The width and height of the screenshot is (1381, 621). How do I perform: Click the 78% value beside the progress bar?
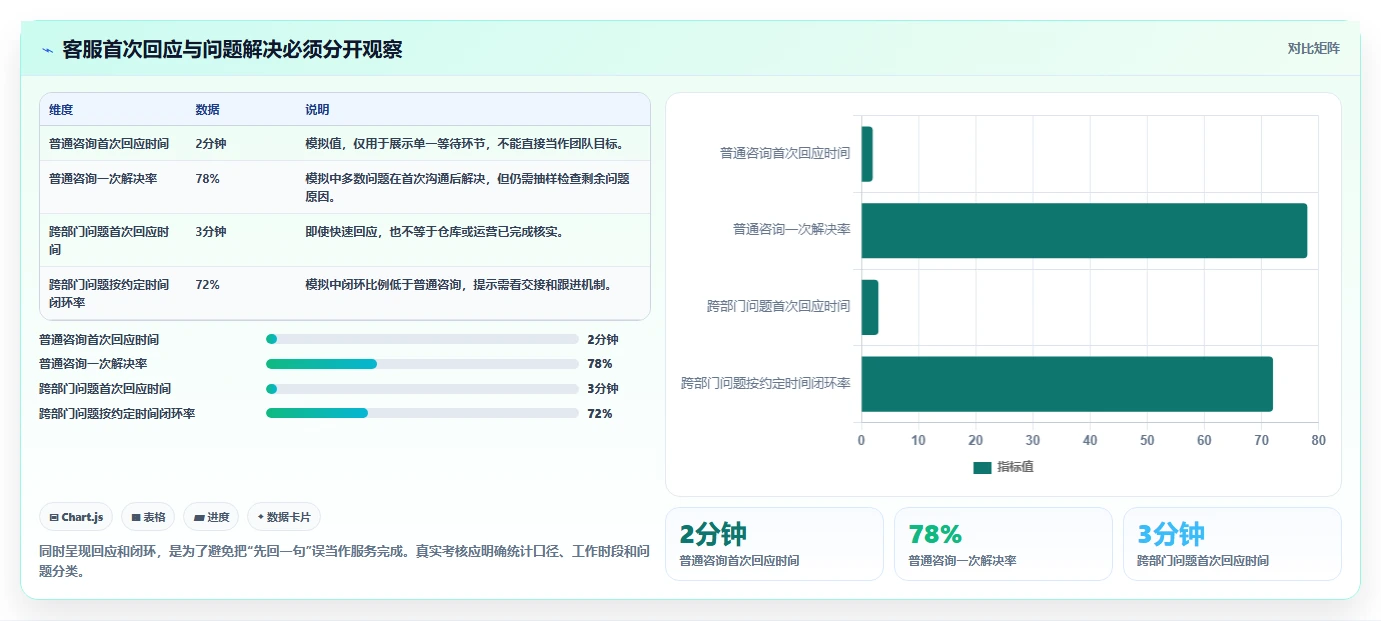click(600, 364)
